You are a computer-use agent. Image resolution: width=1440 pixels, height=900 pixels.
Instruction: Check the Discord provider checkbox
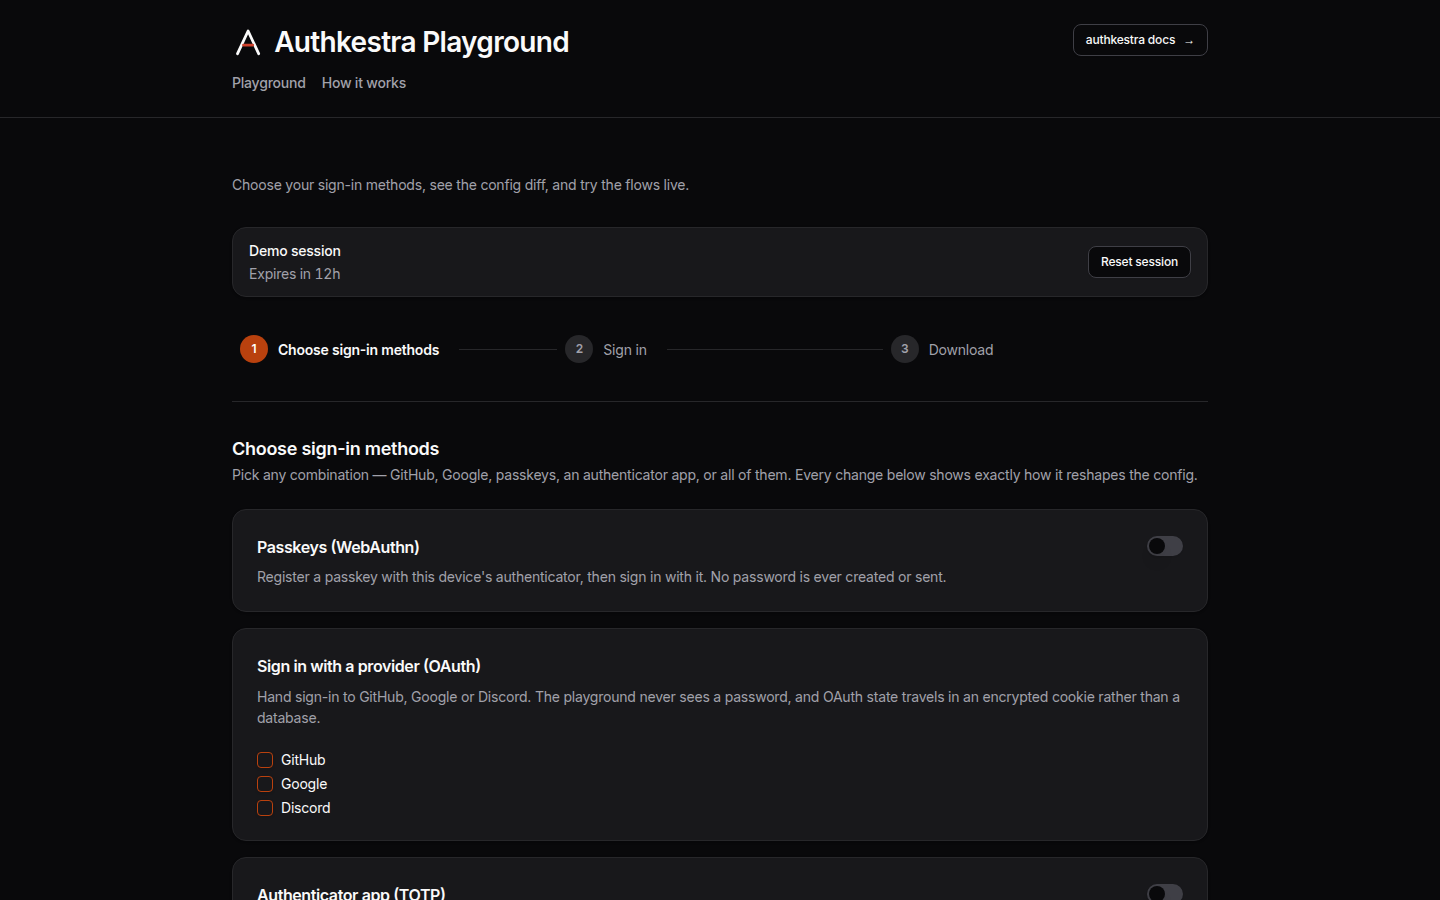(265, 808)
